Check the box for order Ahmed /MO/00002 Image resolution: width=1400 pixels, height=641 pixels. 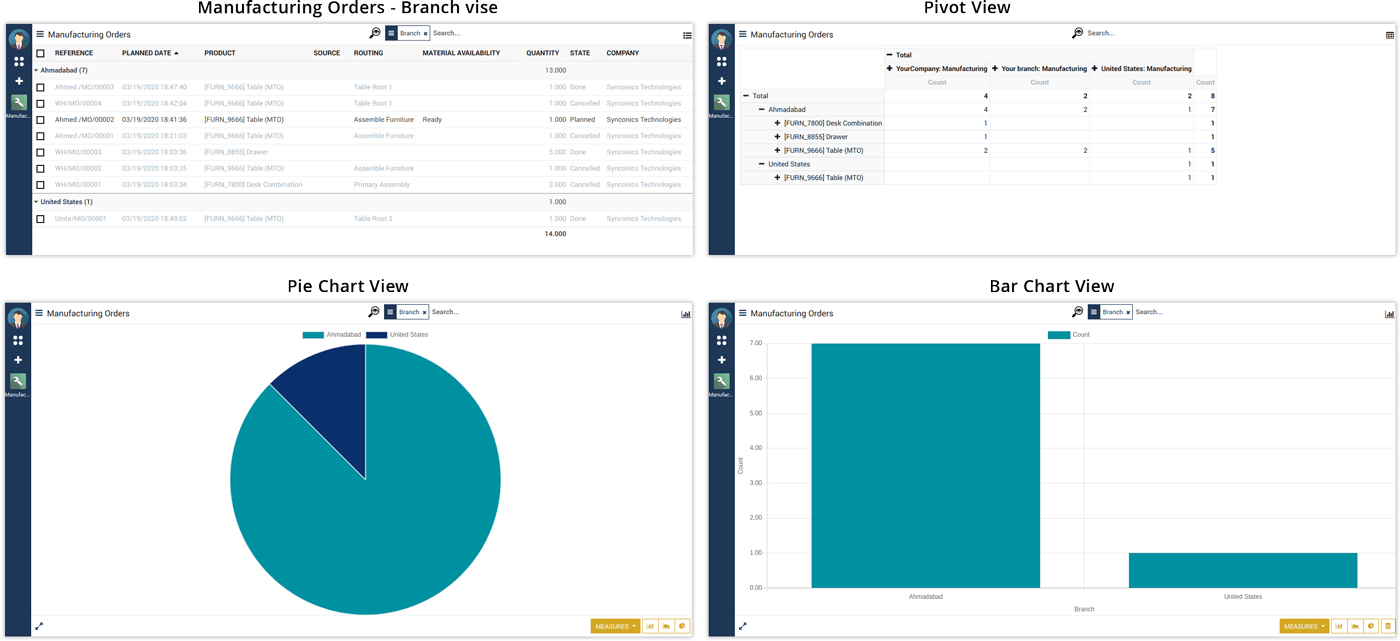40,120
